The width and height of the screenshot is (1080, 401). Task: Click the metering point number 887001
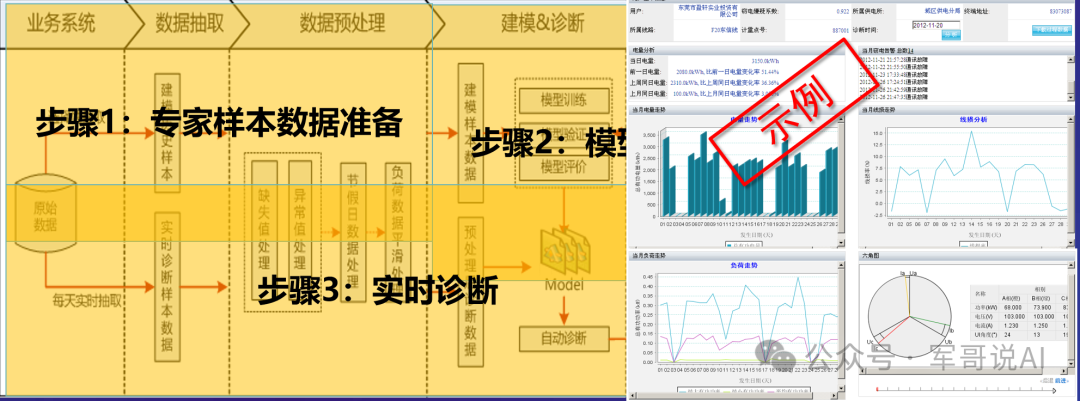[x=840, y=30]
